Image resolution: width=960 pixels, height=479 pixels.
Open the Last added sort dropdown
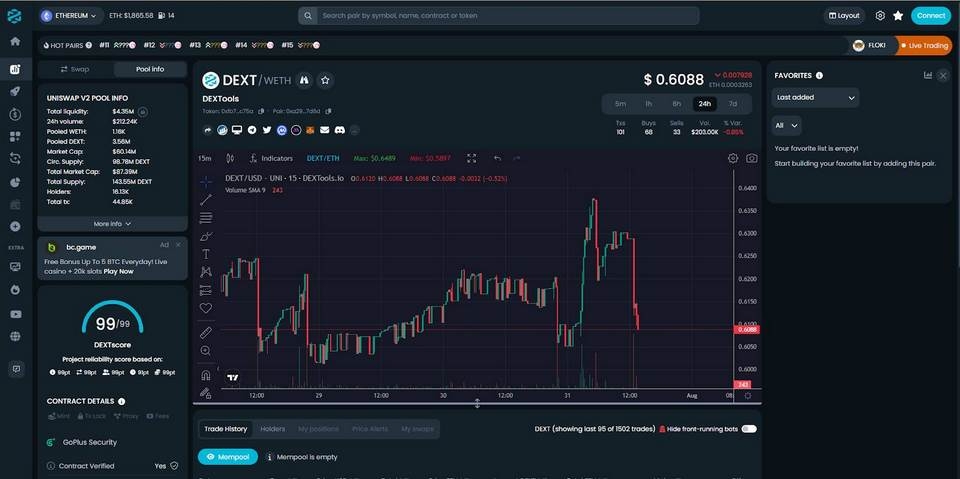tap(815, 97)
